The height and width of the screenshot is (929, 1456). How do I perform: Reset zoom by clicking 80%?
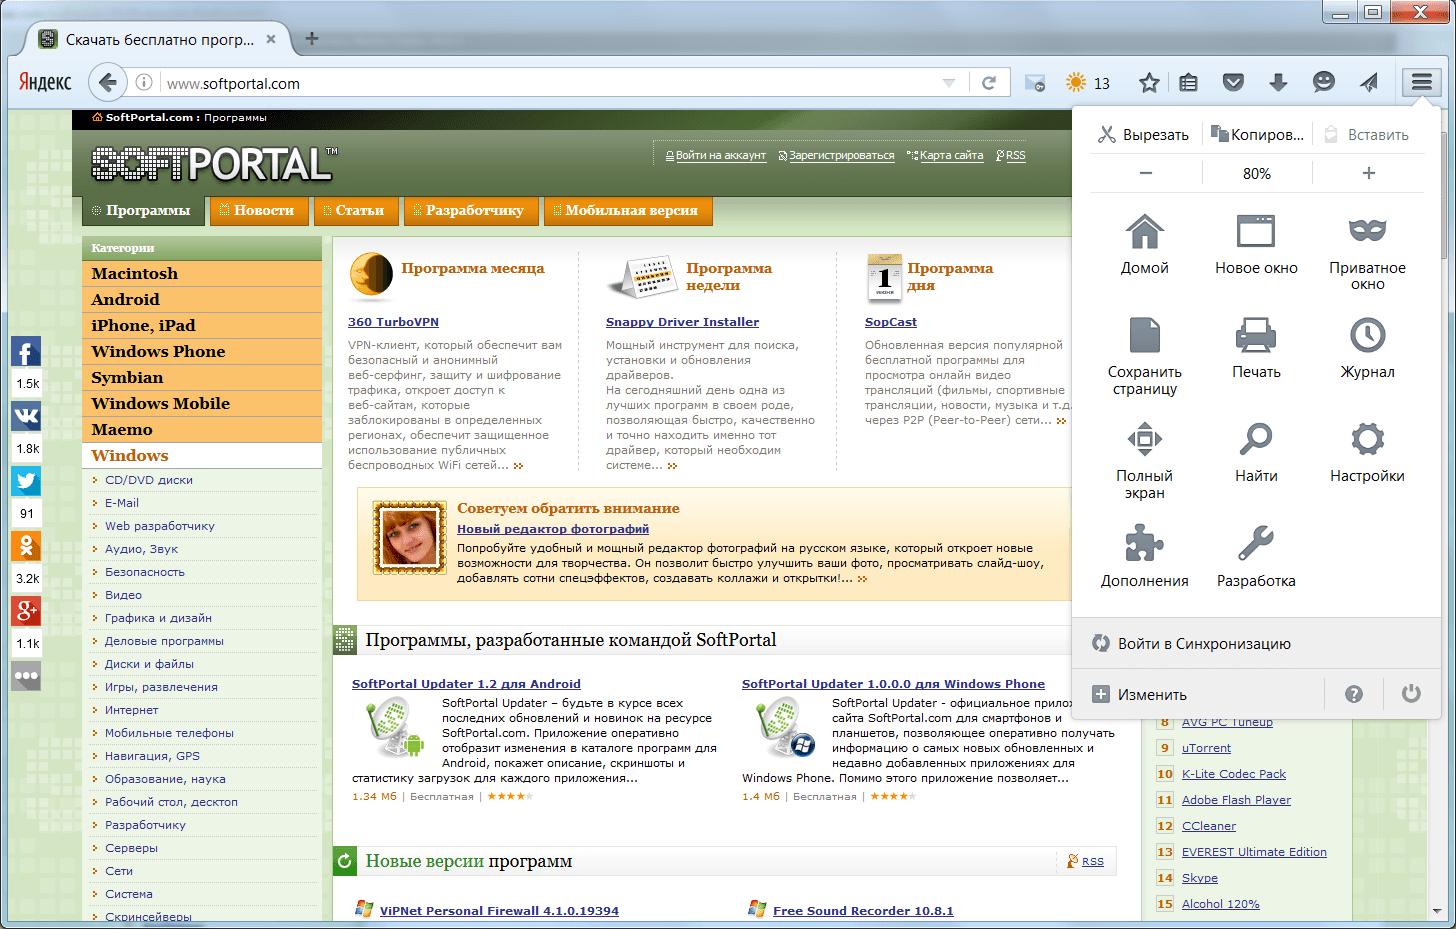[1257, 173]
